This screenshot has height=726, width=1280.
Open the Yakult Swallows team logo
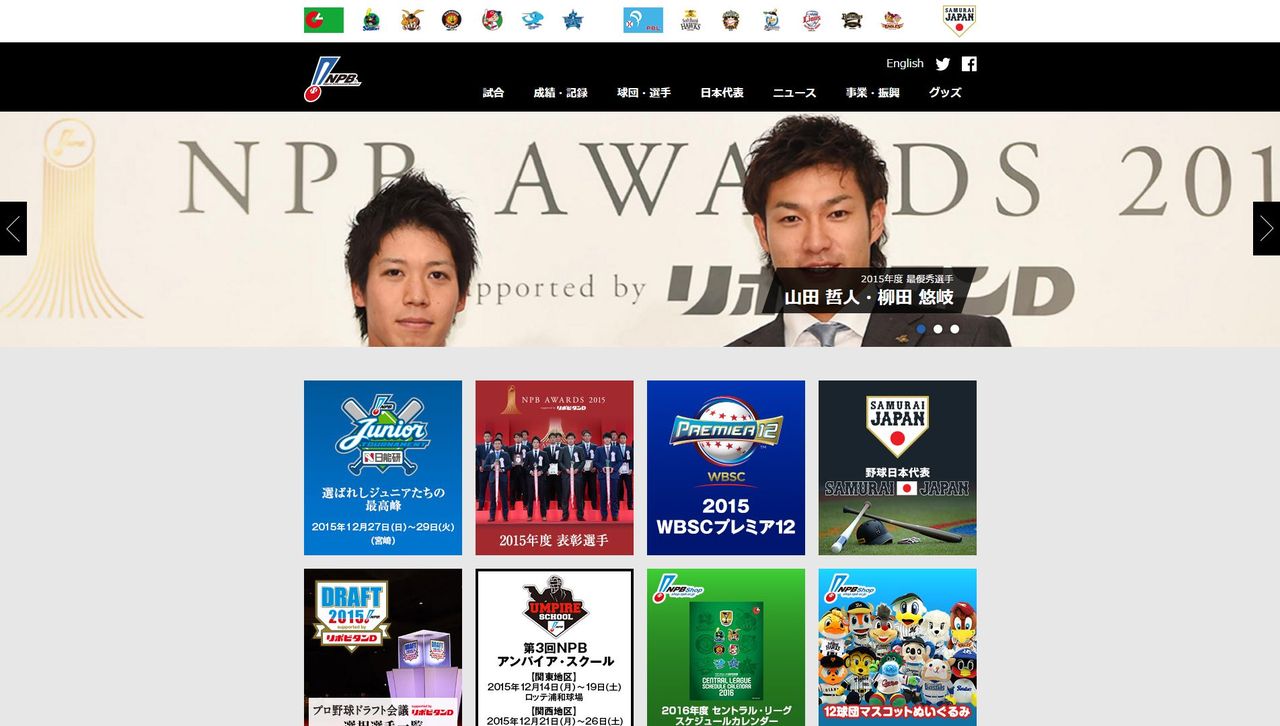(x=371, y=20)
